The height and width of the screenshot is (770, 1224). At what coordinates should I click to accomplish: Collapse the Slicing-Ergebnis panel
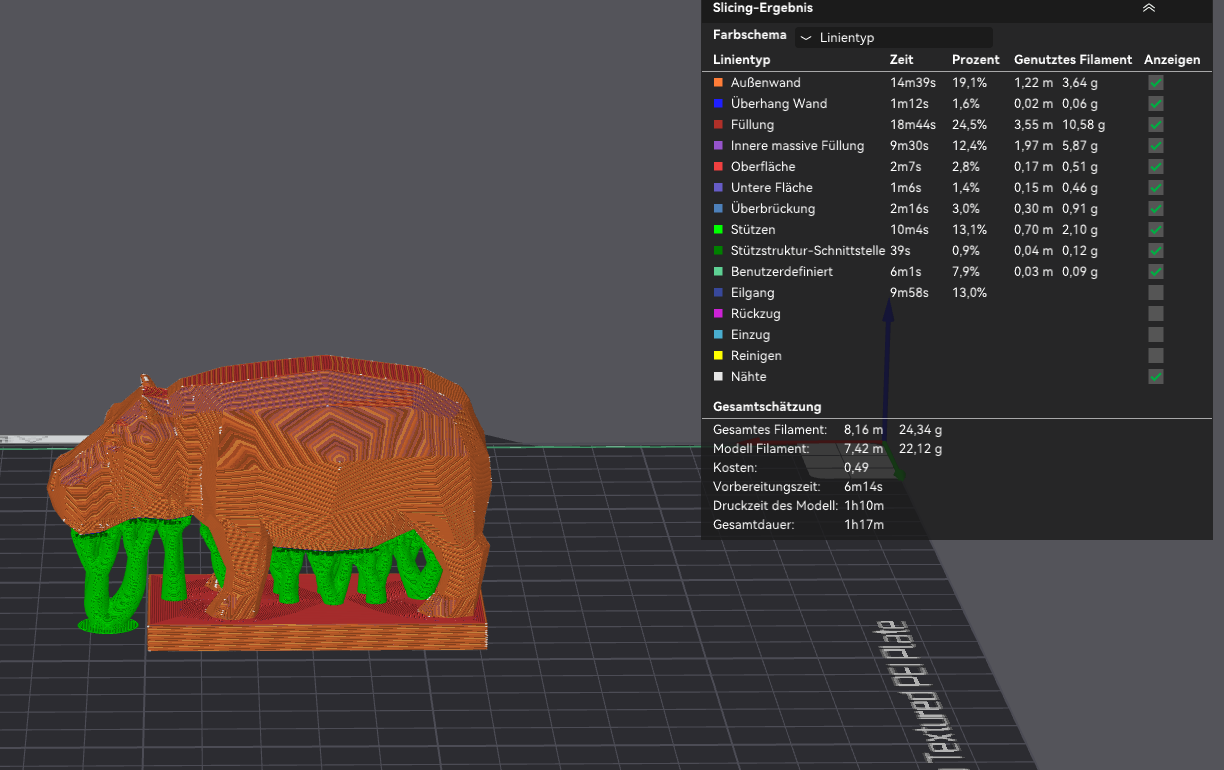(x=1149, y=8)
